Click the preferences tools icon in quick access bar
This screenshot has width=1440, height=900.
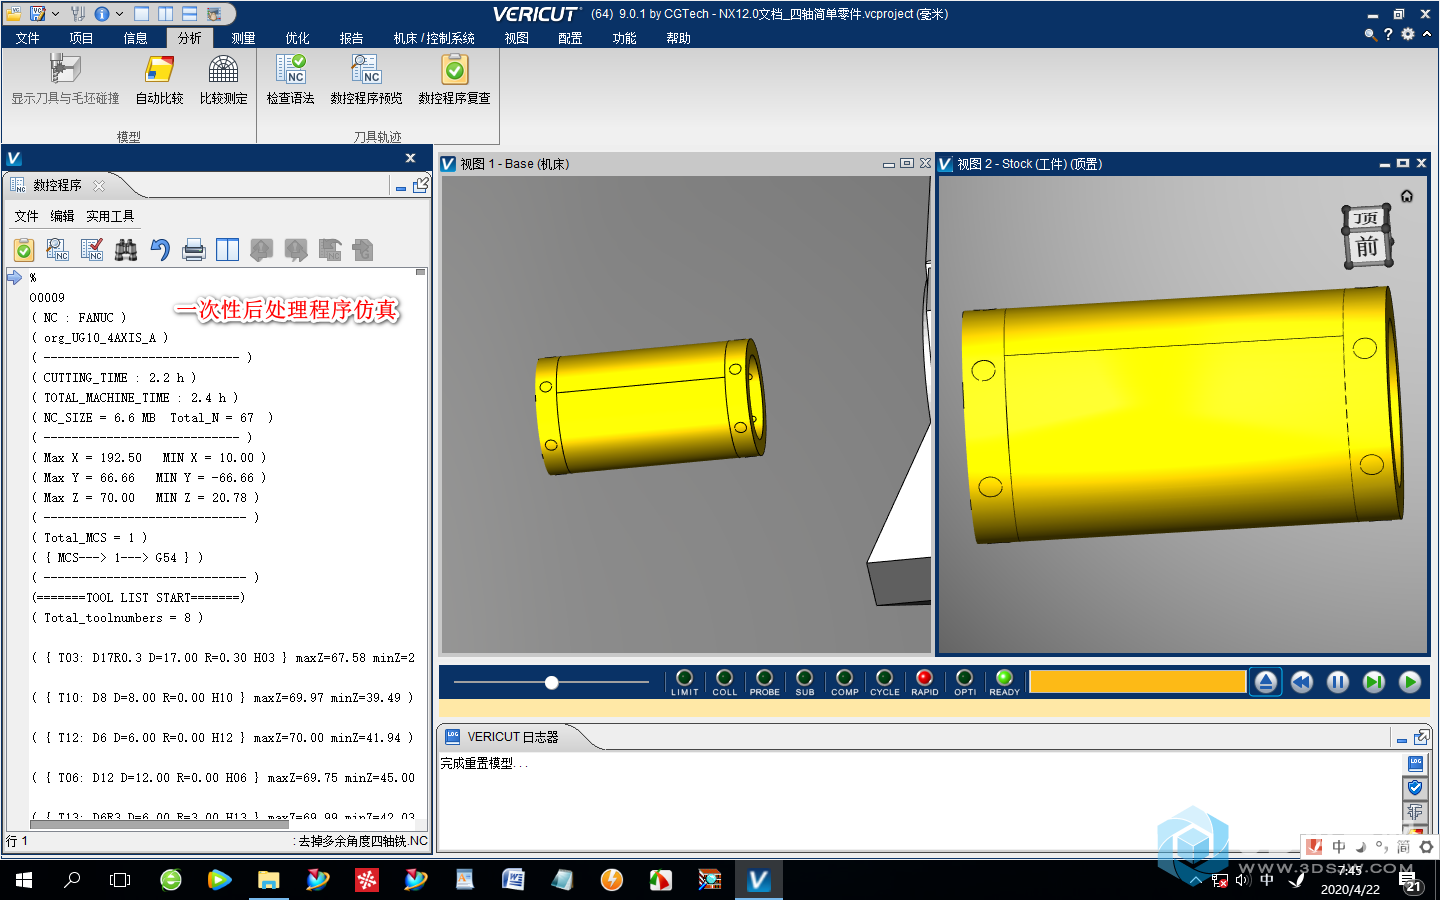(x=78, y=14)
